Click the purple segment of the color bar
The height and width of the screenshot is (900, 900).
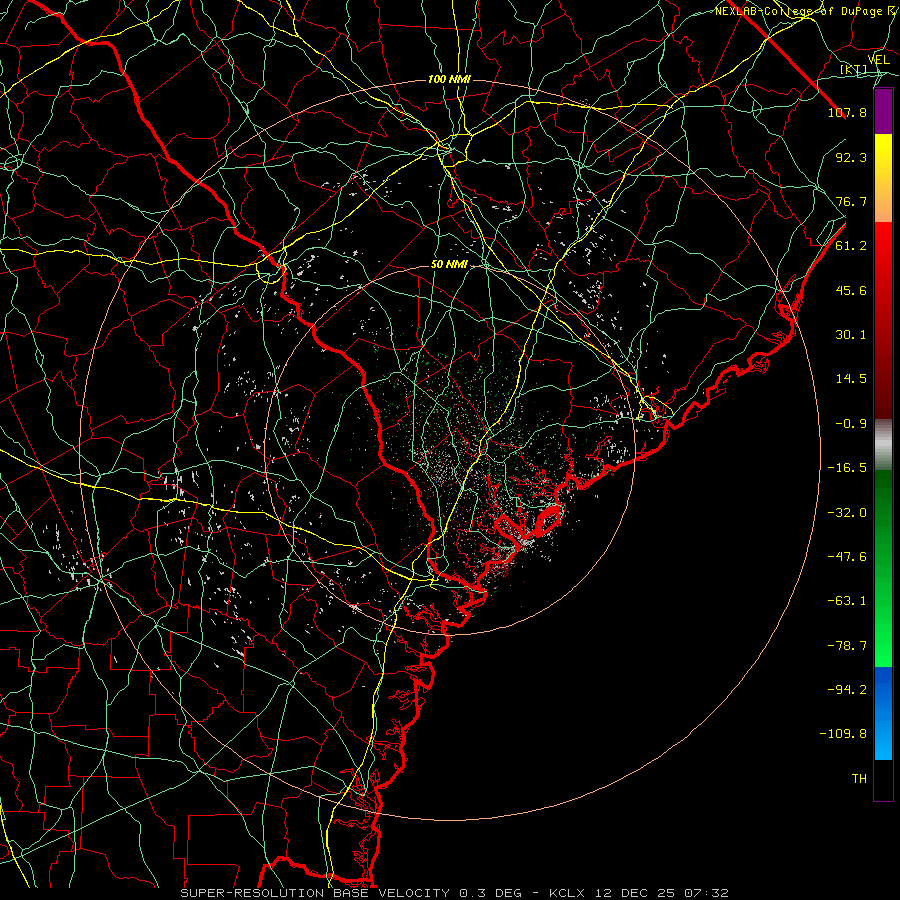(x=883, y=112)
